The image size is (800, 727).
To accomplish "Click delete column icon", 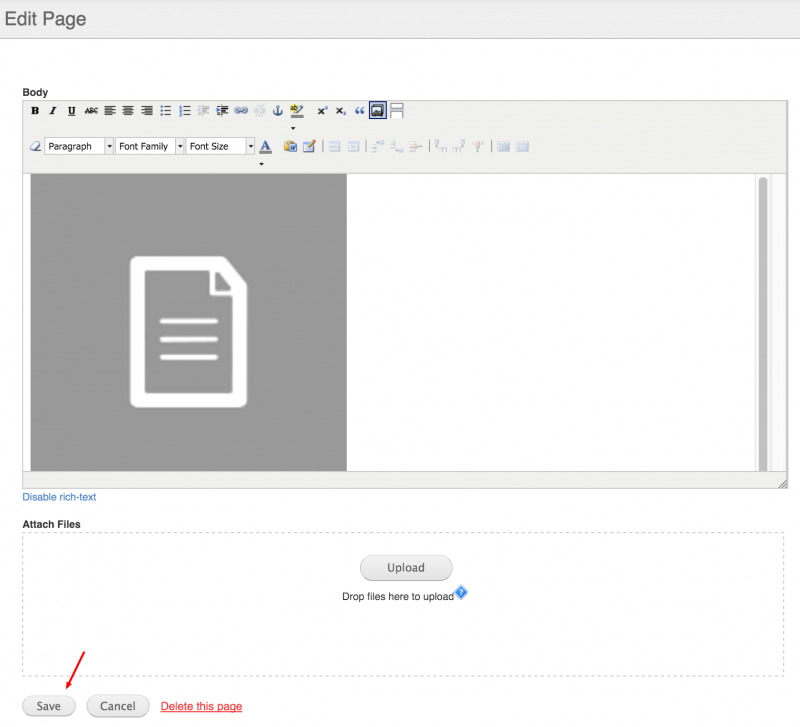I will pos(478,147).
